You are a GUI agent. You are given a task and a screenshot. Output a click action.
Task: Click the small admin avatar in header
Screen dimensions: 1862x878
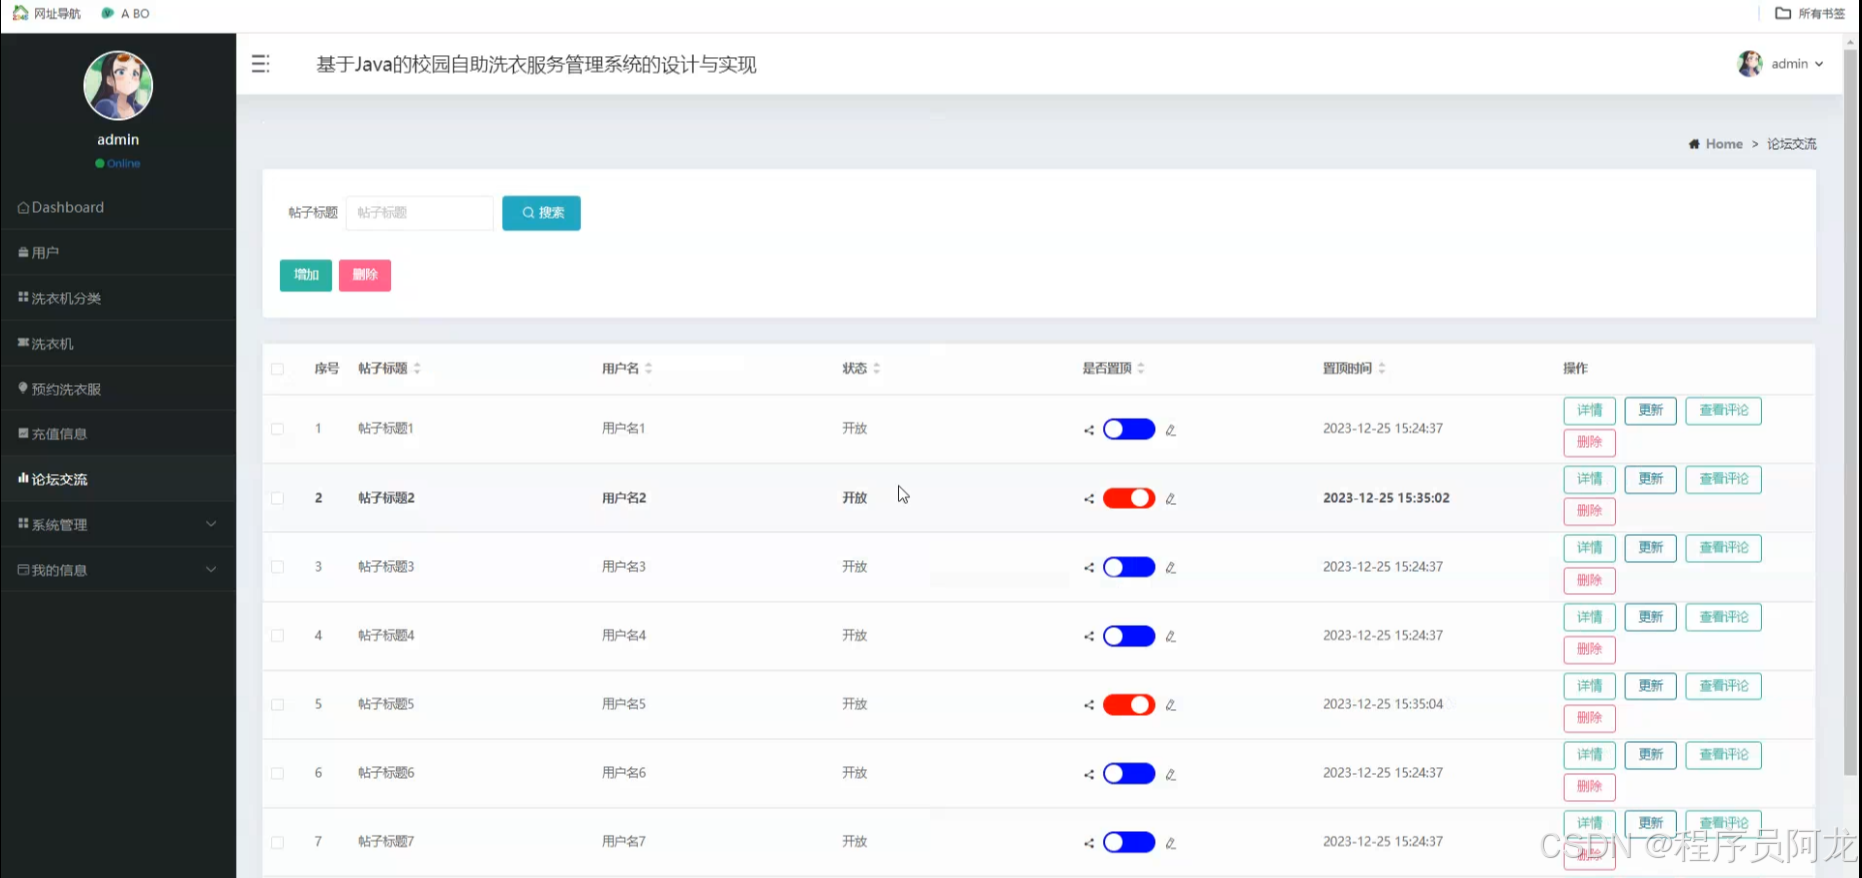tap(1749, 63)
